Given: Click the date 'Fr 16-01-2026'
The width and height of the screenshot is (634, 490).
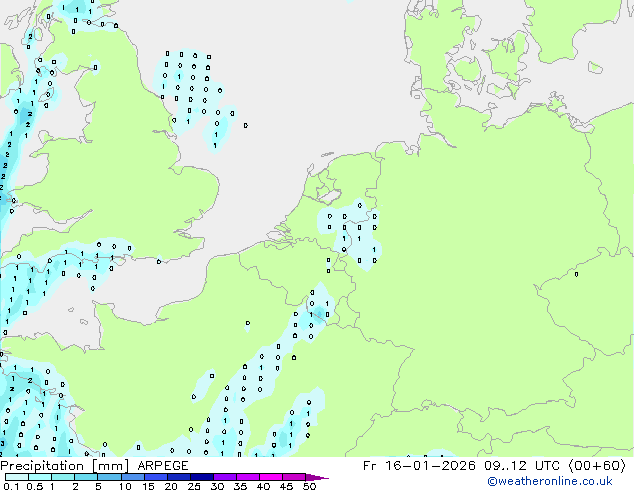Looking at the screenshot, I should [419, 466].
